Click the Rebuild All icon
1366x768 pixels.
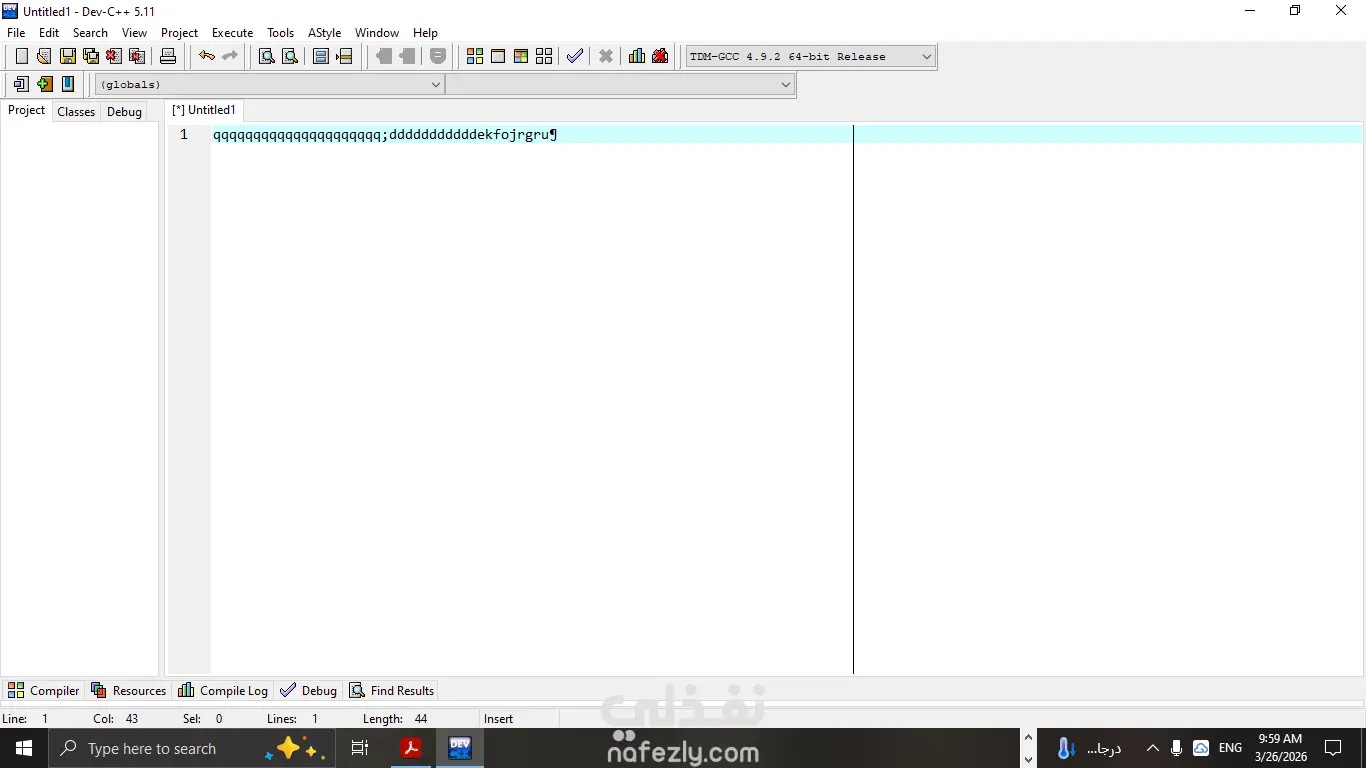(544, 56)
